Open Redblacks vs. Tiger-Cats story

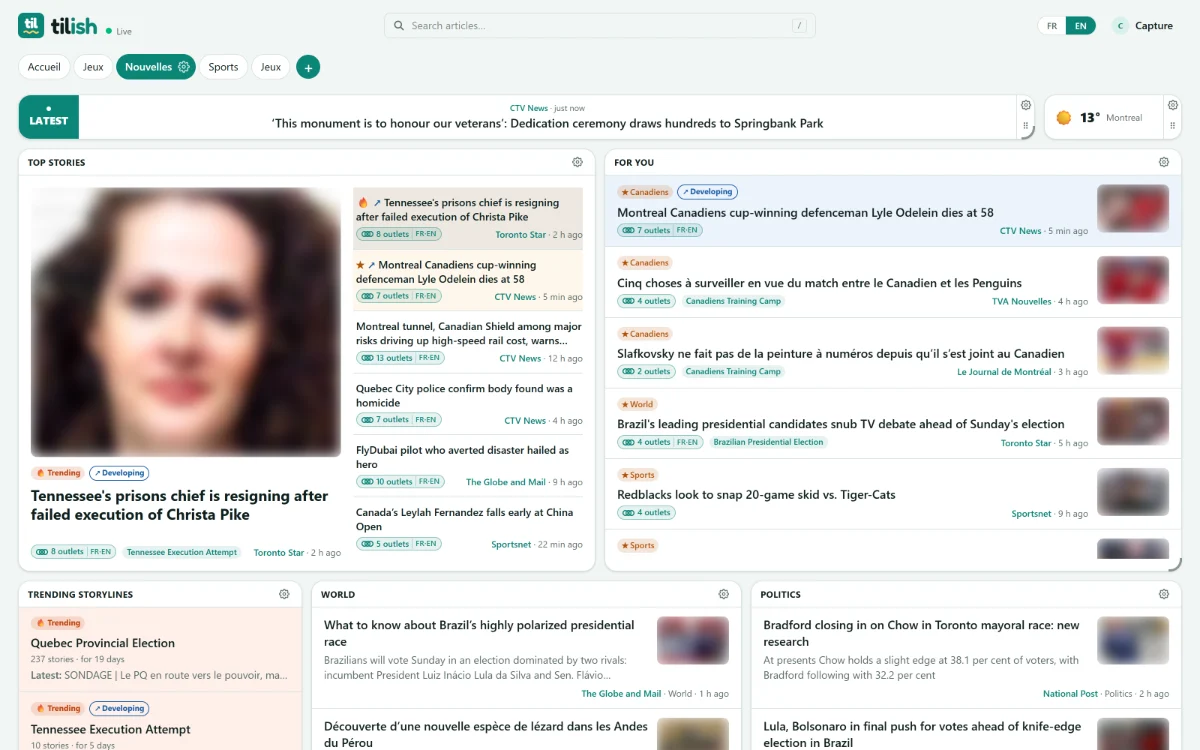pos(756,495)
